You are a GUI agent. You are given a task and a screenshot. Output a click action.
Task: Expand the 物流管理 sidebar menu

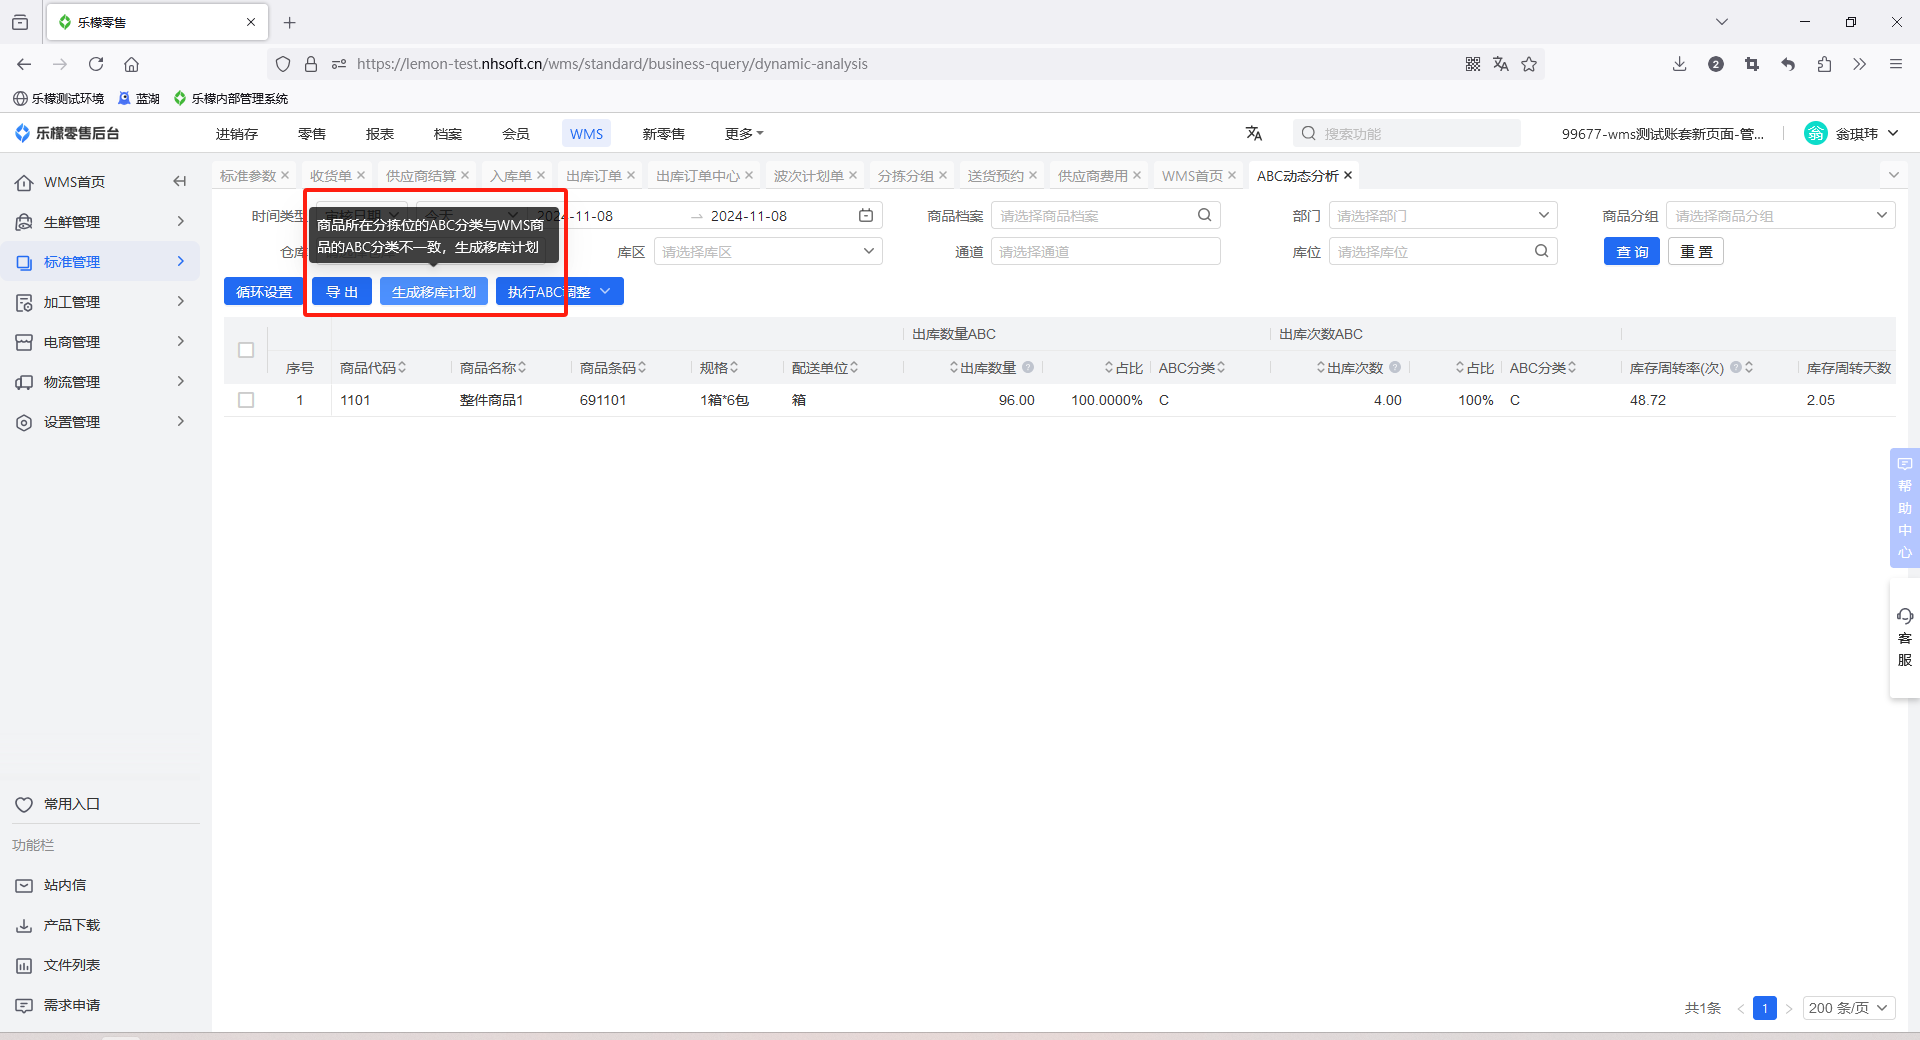pyautogui.click(x=100, y=381)
